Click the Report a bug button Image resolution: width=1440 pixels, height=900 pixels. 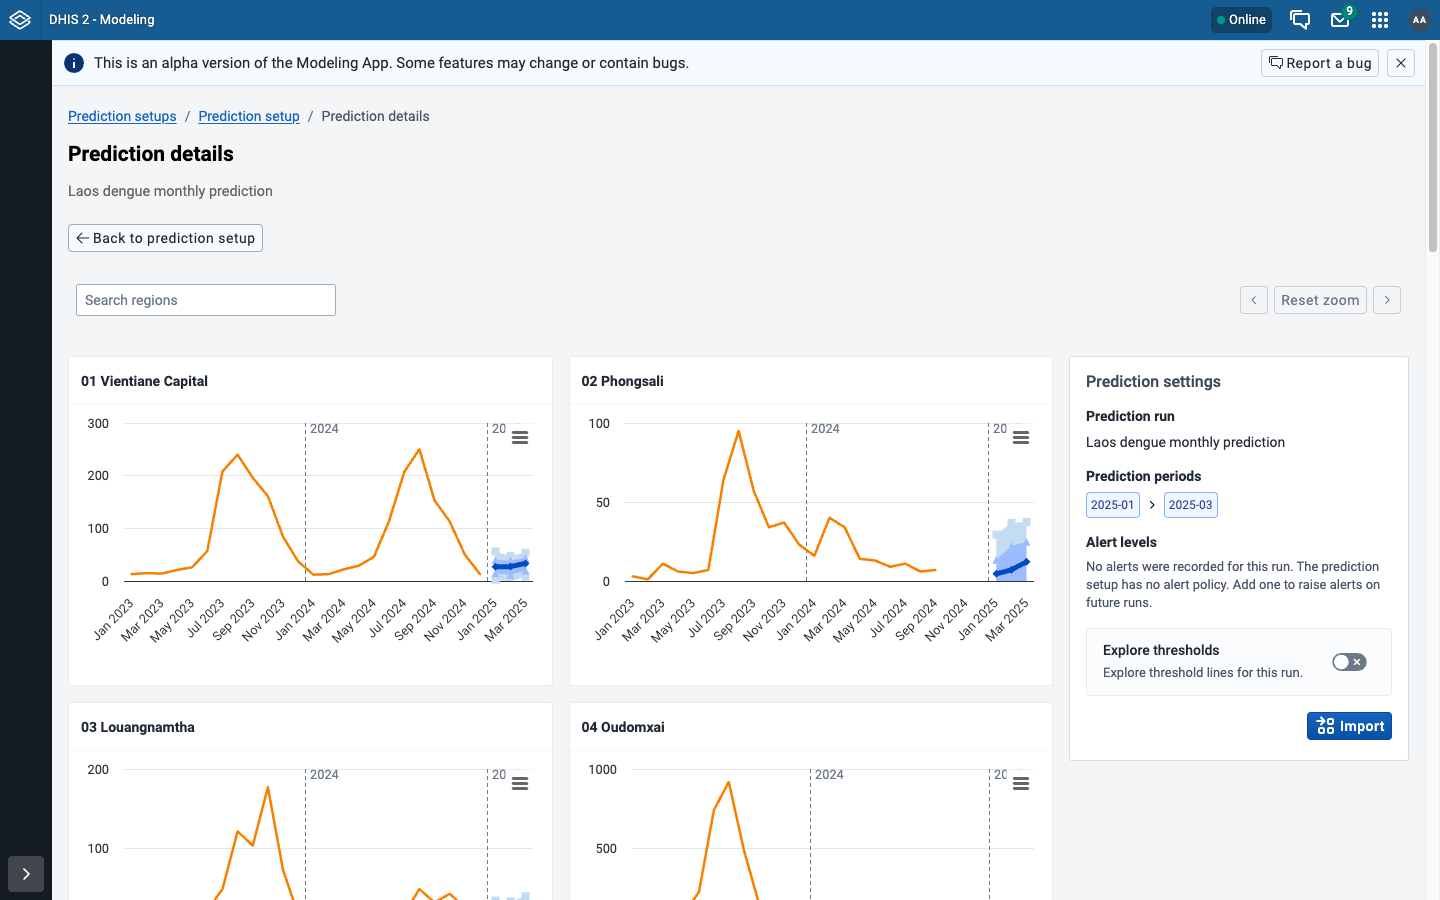[1320, 63]
